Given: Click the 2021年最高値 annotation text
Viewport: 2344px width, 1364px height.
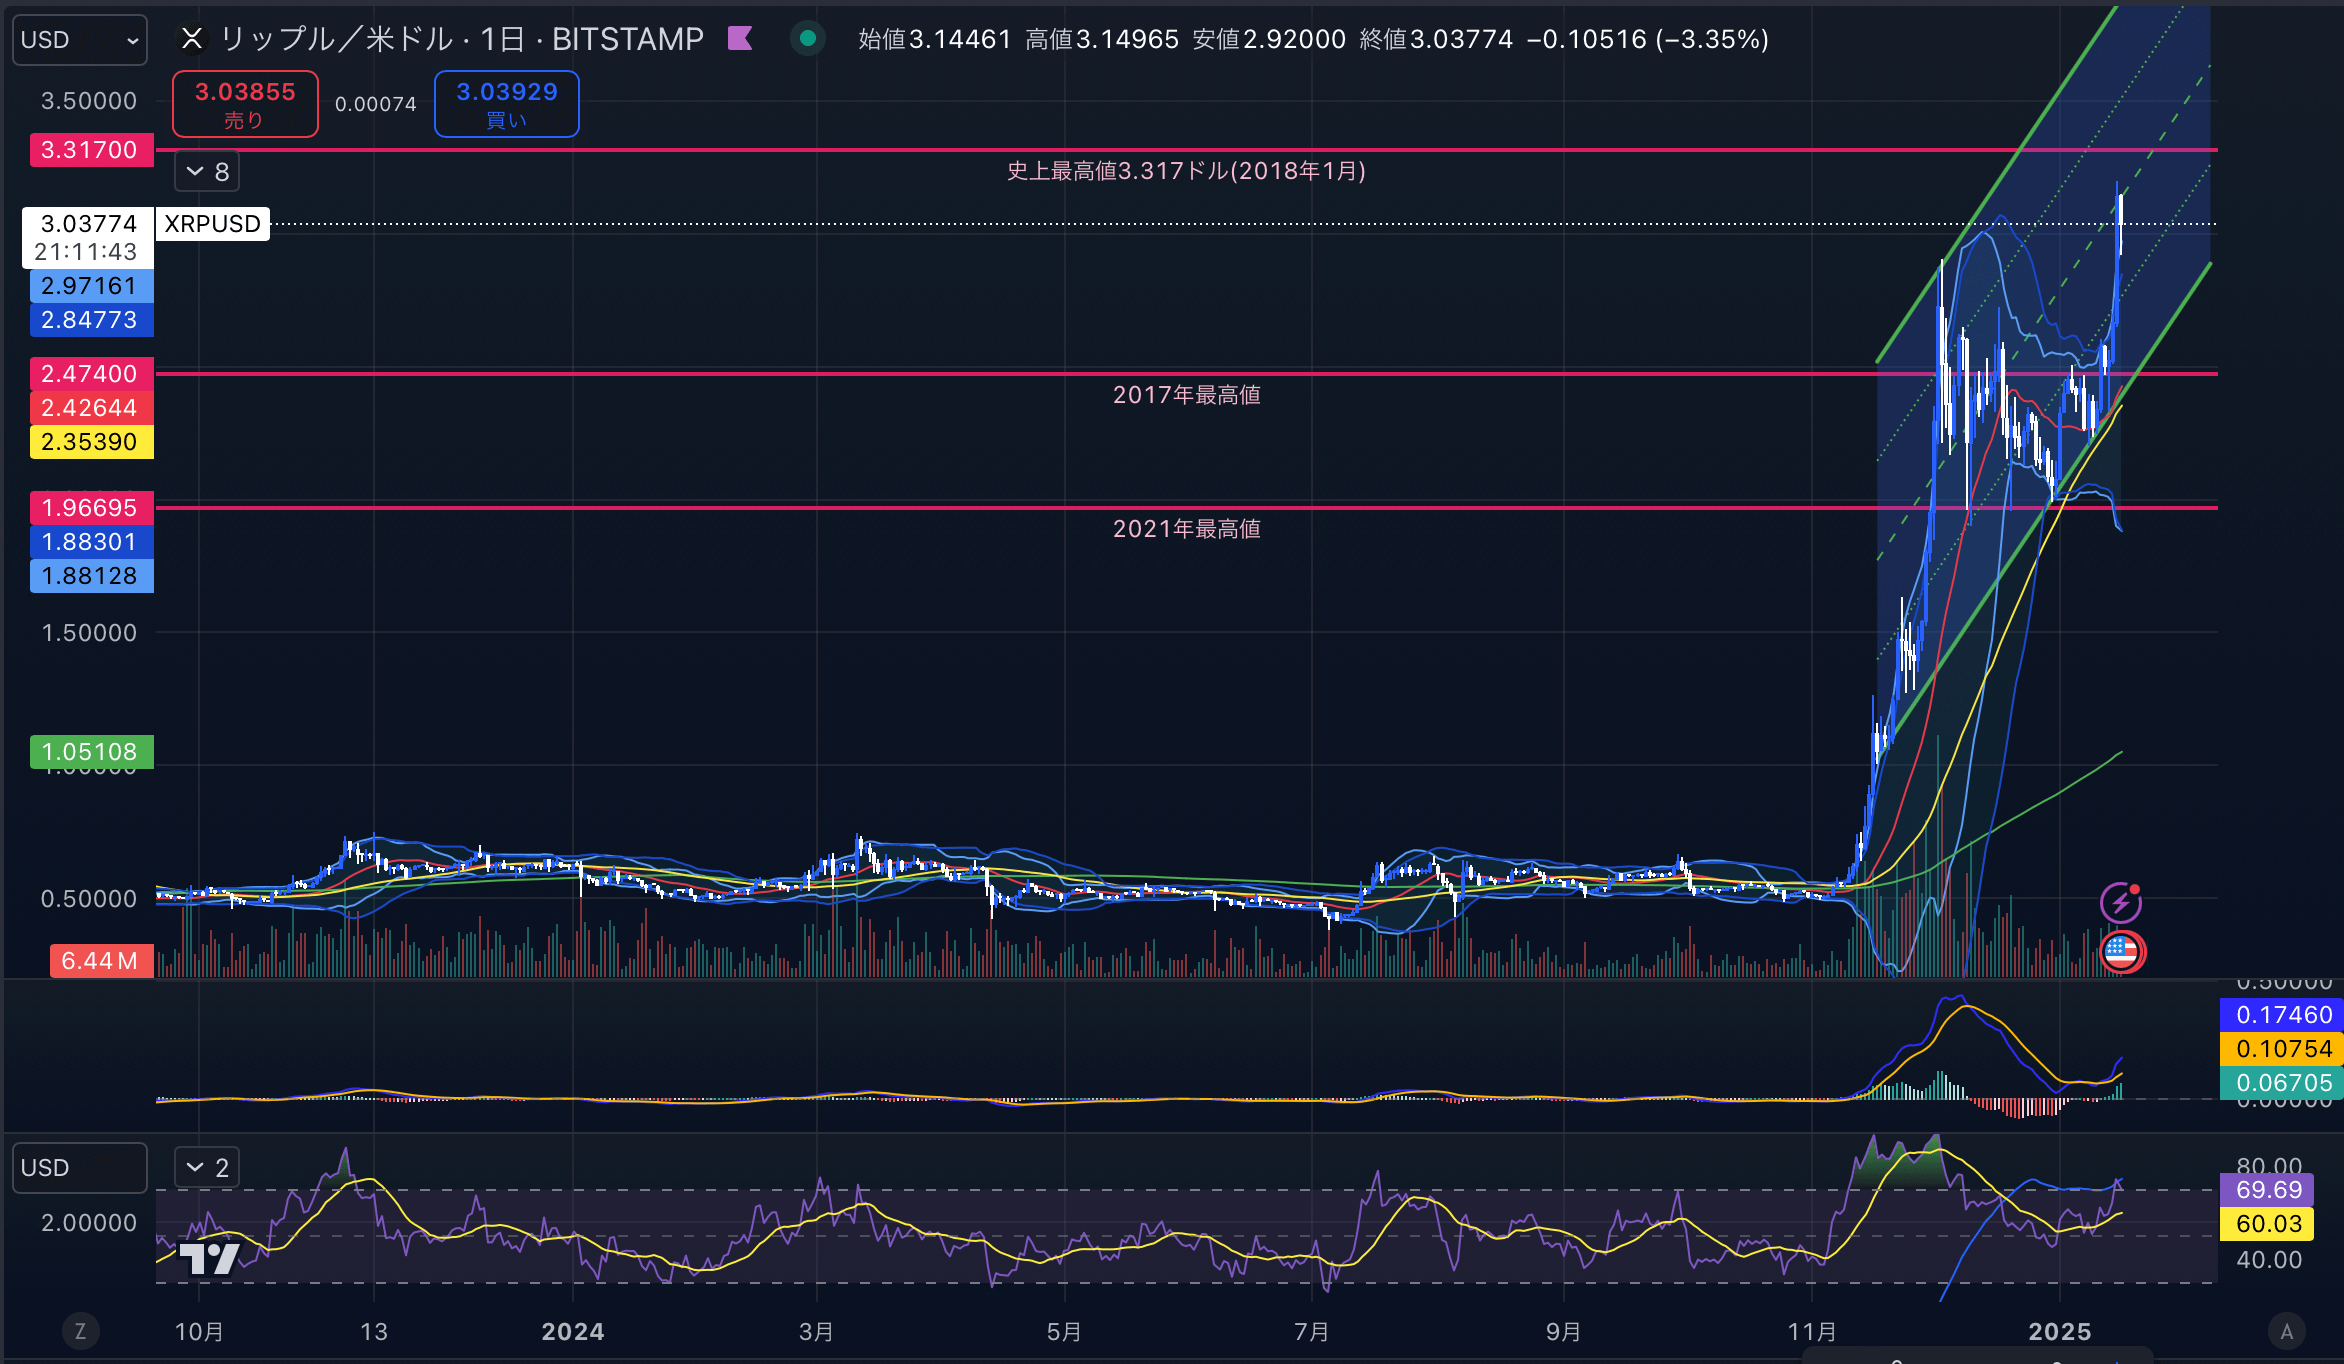Looking at the screenshot, I should coord(1187,529).
